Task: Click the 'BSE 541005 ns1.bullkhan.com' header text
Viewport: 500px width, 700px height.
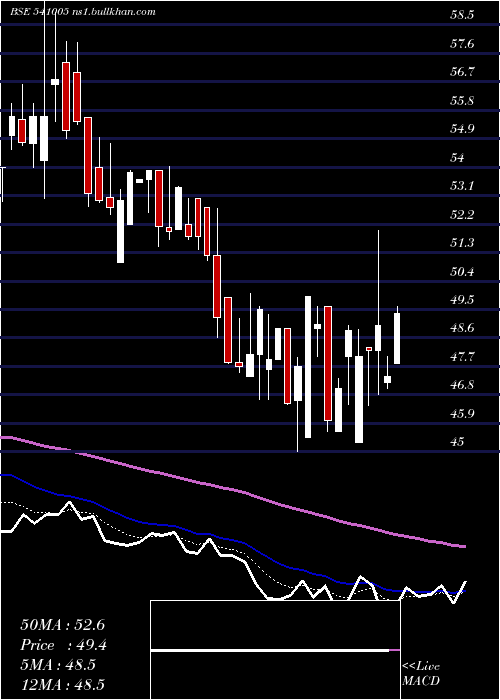Action: [83, 12]
